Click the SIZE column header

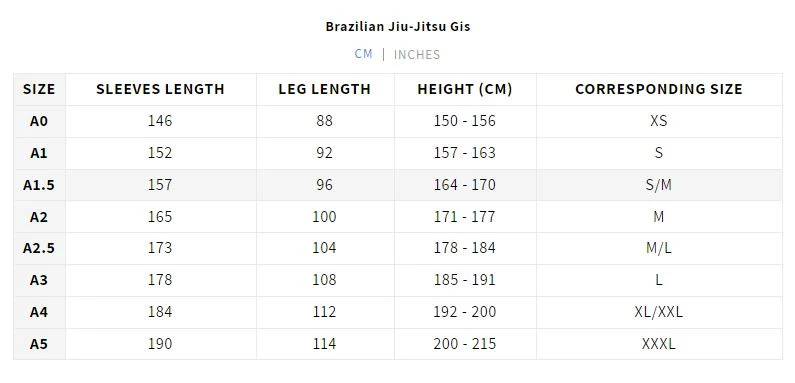coord(39,89)
